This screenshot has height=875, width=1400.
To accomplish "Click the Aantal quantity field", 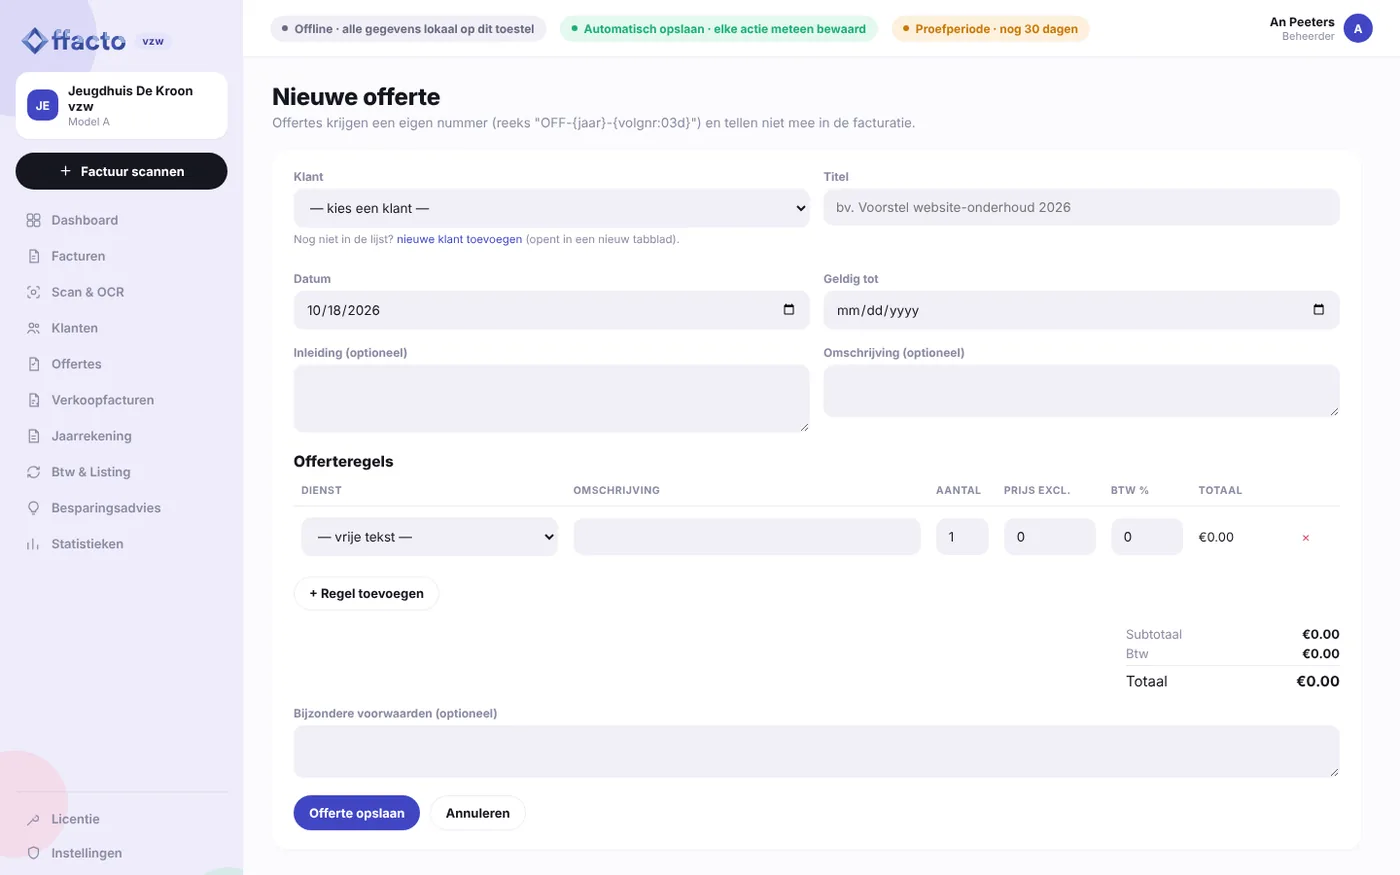I will pos(962,537).
